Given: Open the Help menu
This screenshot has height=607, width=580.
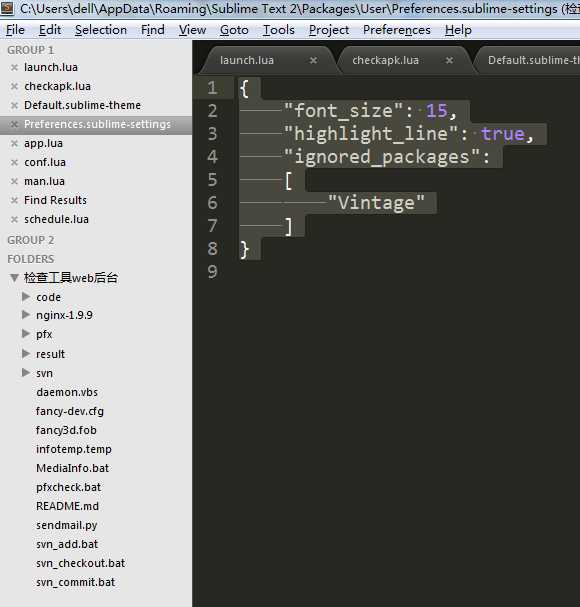Looking at the screenshot, I should [458, 30].
